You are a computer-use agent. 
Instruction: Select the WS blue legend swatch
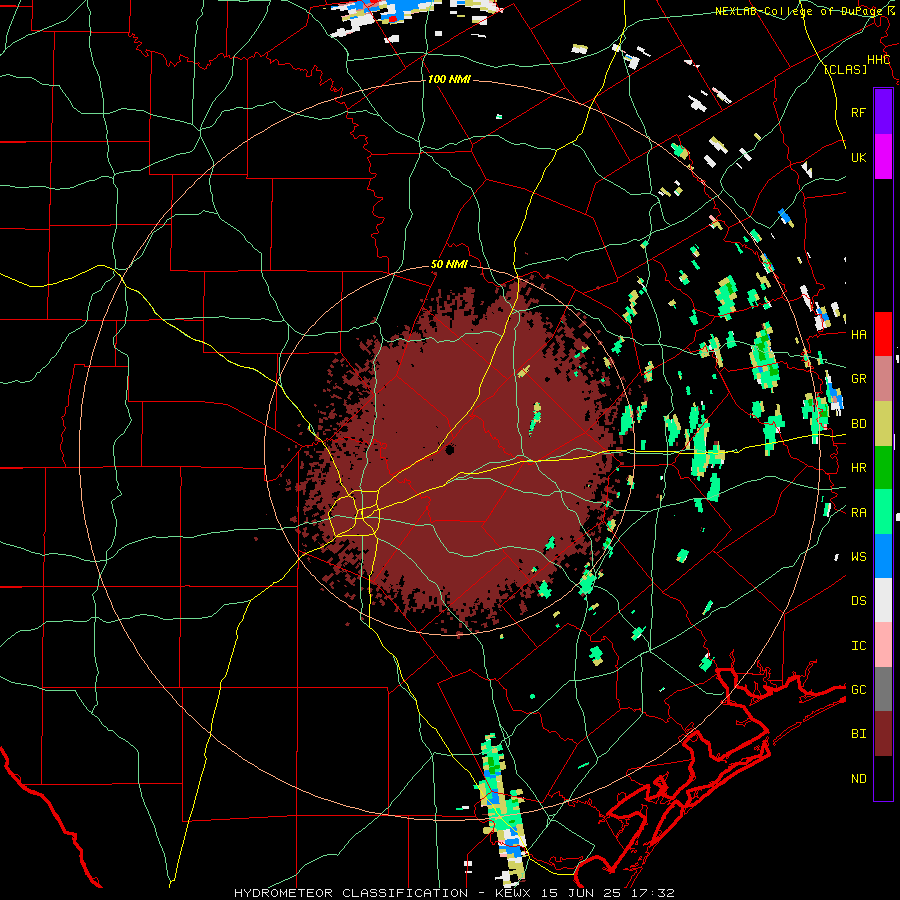pyautogui.click(x=883, y=556)
